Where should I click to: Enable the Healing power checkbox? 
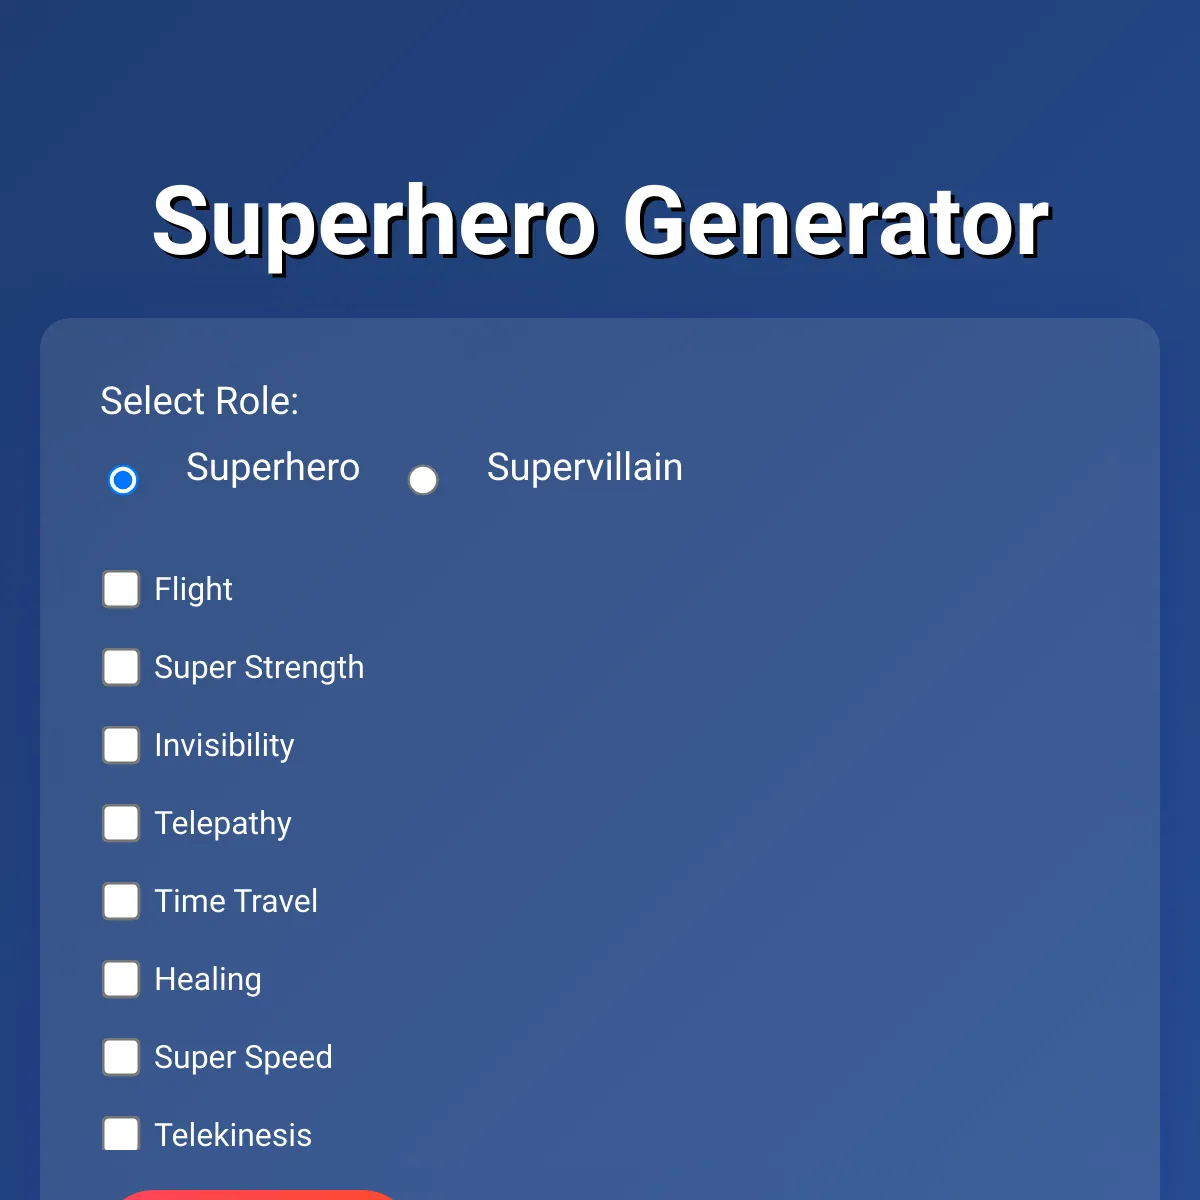click(121, 979)
